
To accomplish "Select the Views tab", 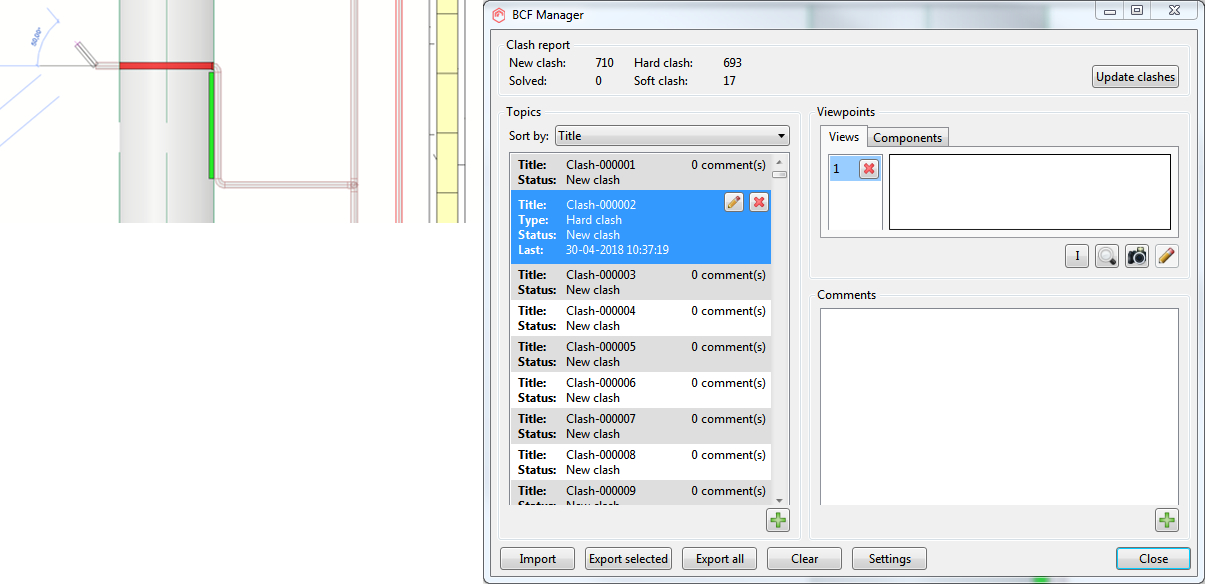I will coord(843,138).
